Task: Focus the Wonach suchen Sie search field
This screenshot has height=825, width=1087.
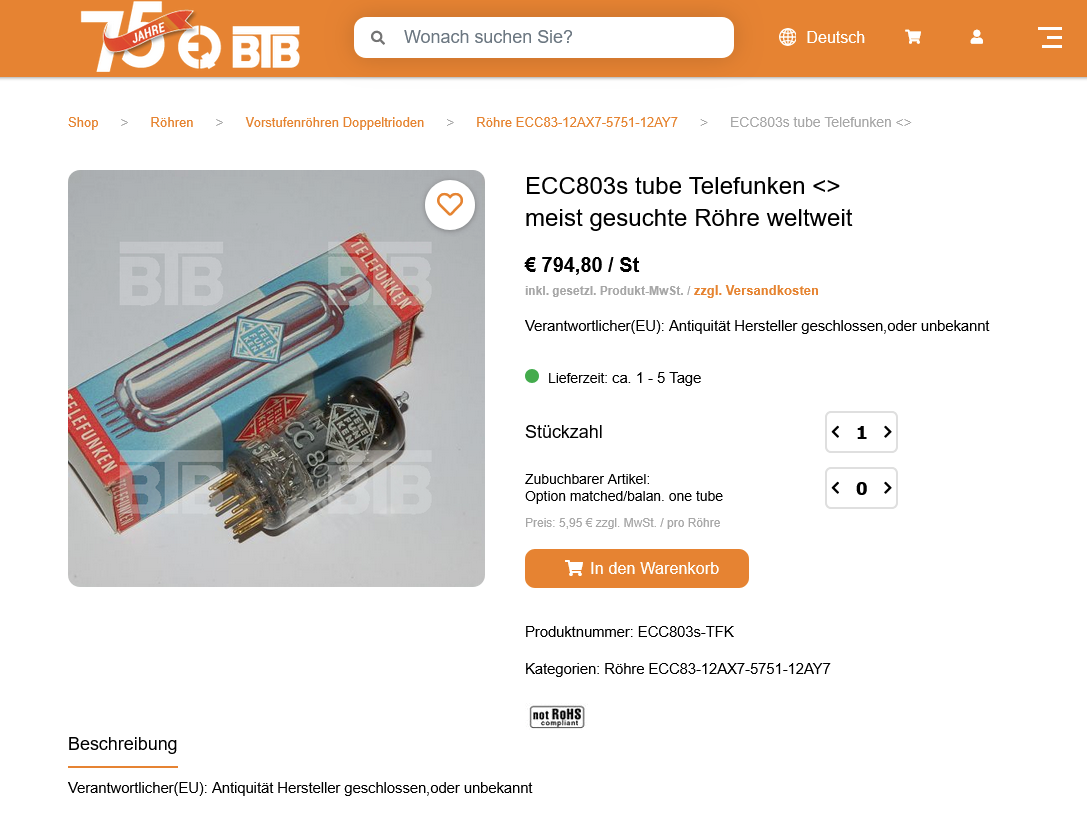Action: (544, 37)
